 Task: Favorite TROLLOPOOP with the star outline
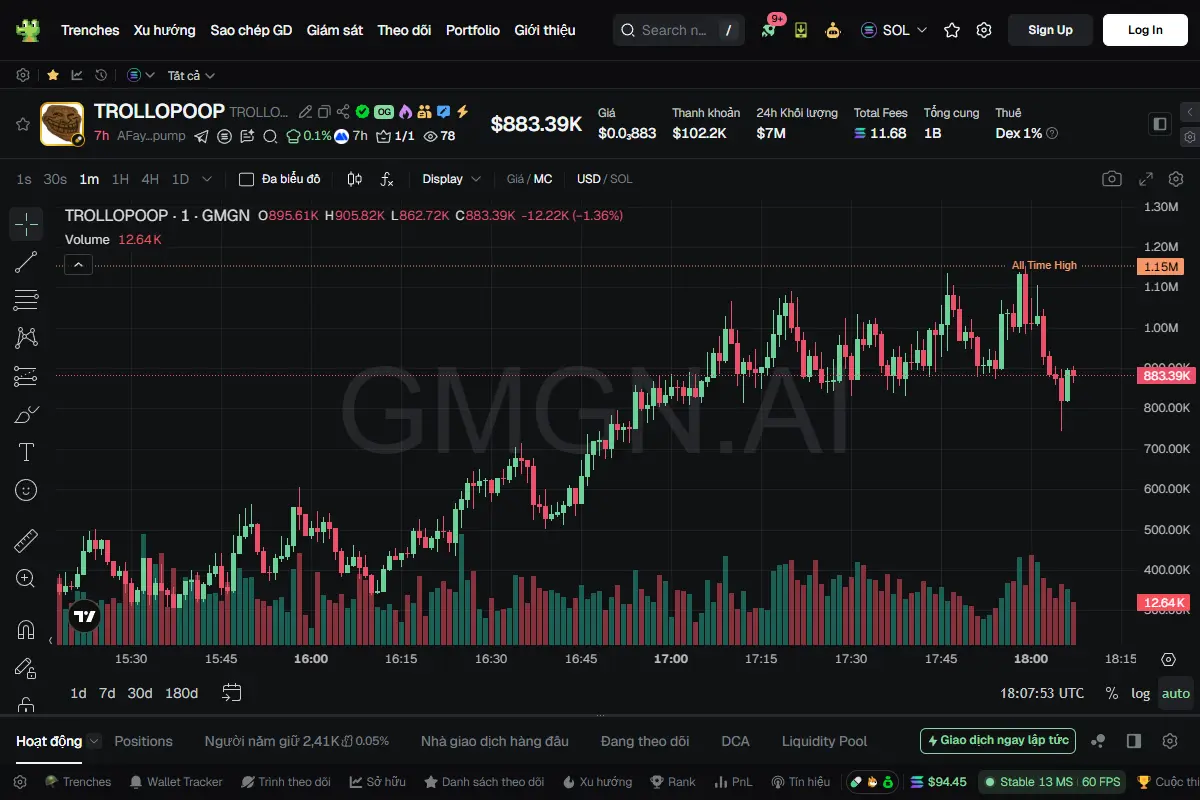22,124
